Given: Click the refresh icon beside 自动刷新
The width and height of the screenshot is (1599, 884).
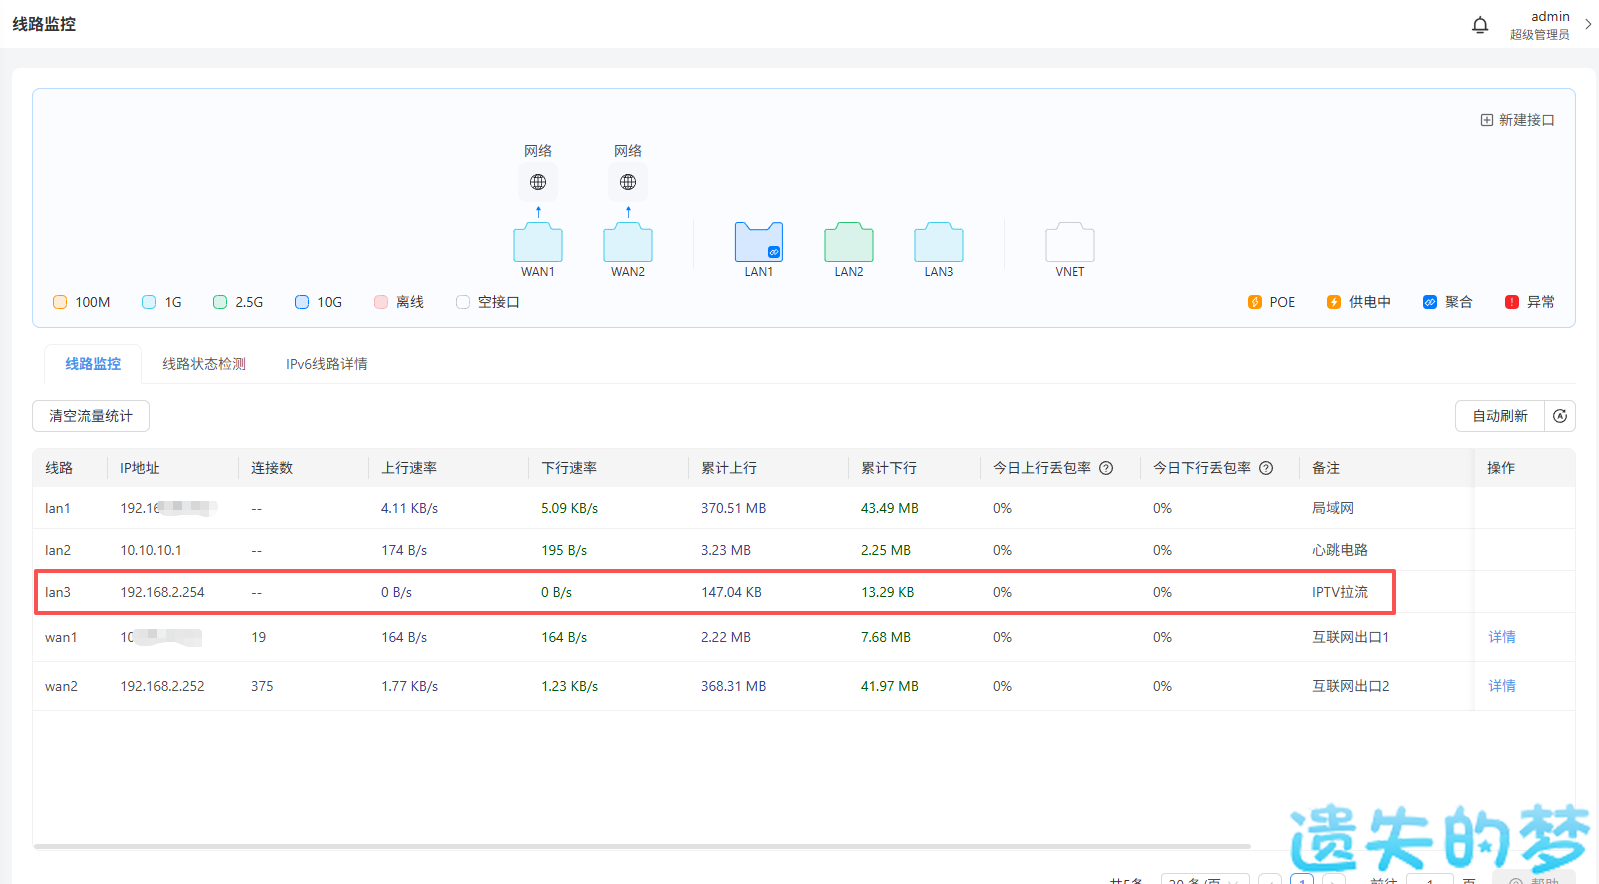Looking at the screenshot, I should tap(1560, 416).
